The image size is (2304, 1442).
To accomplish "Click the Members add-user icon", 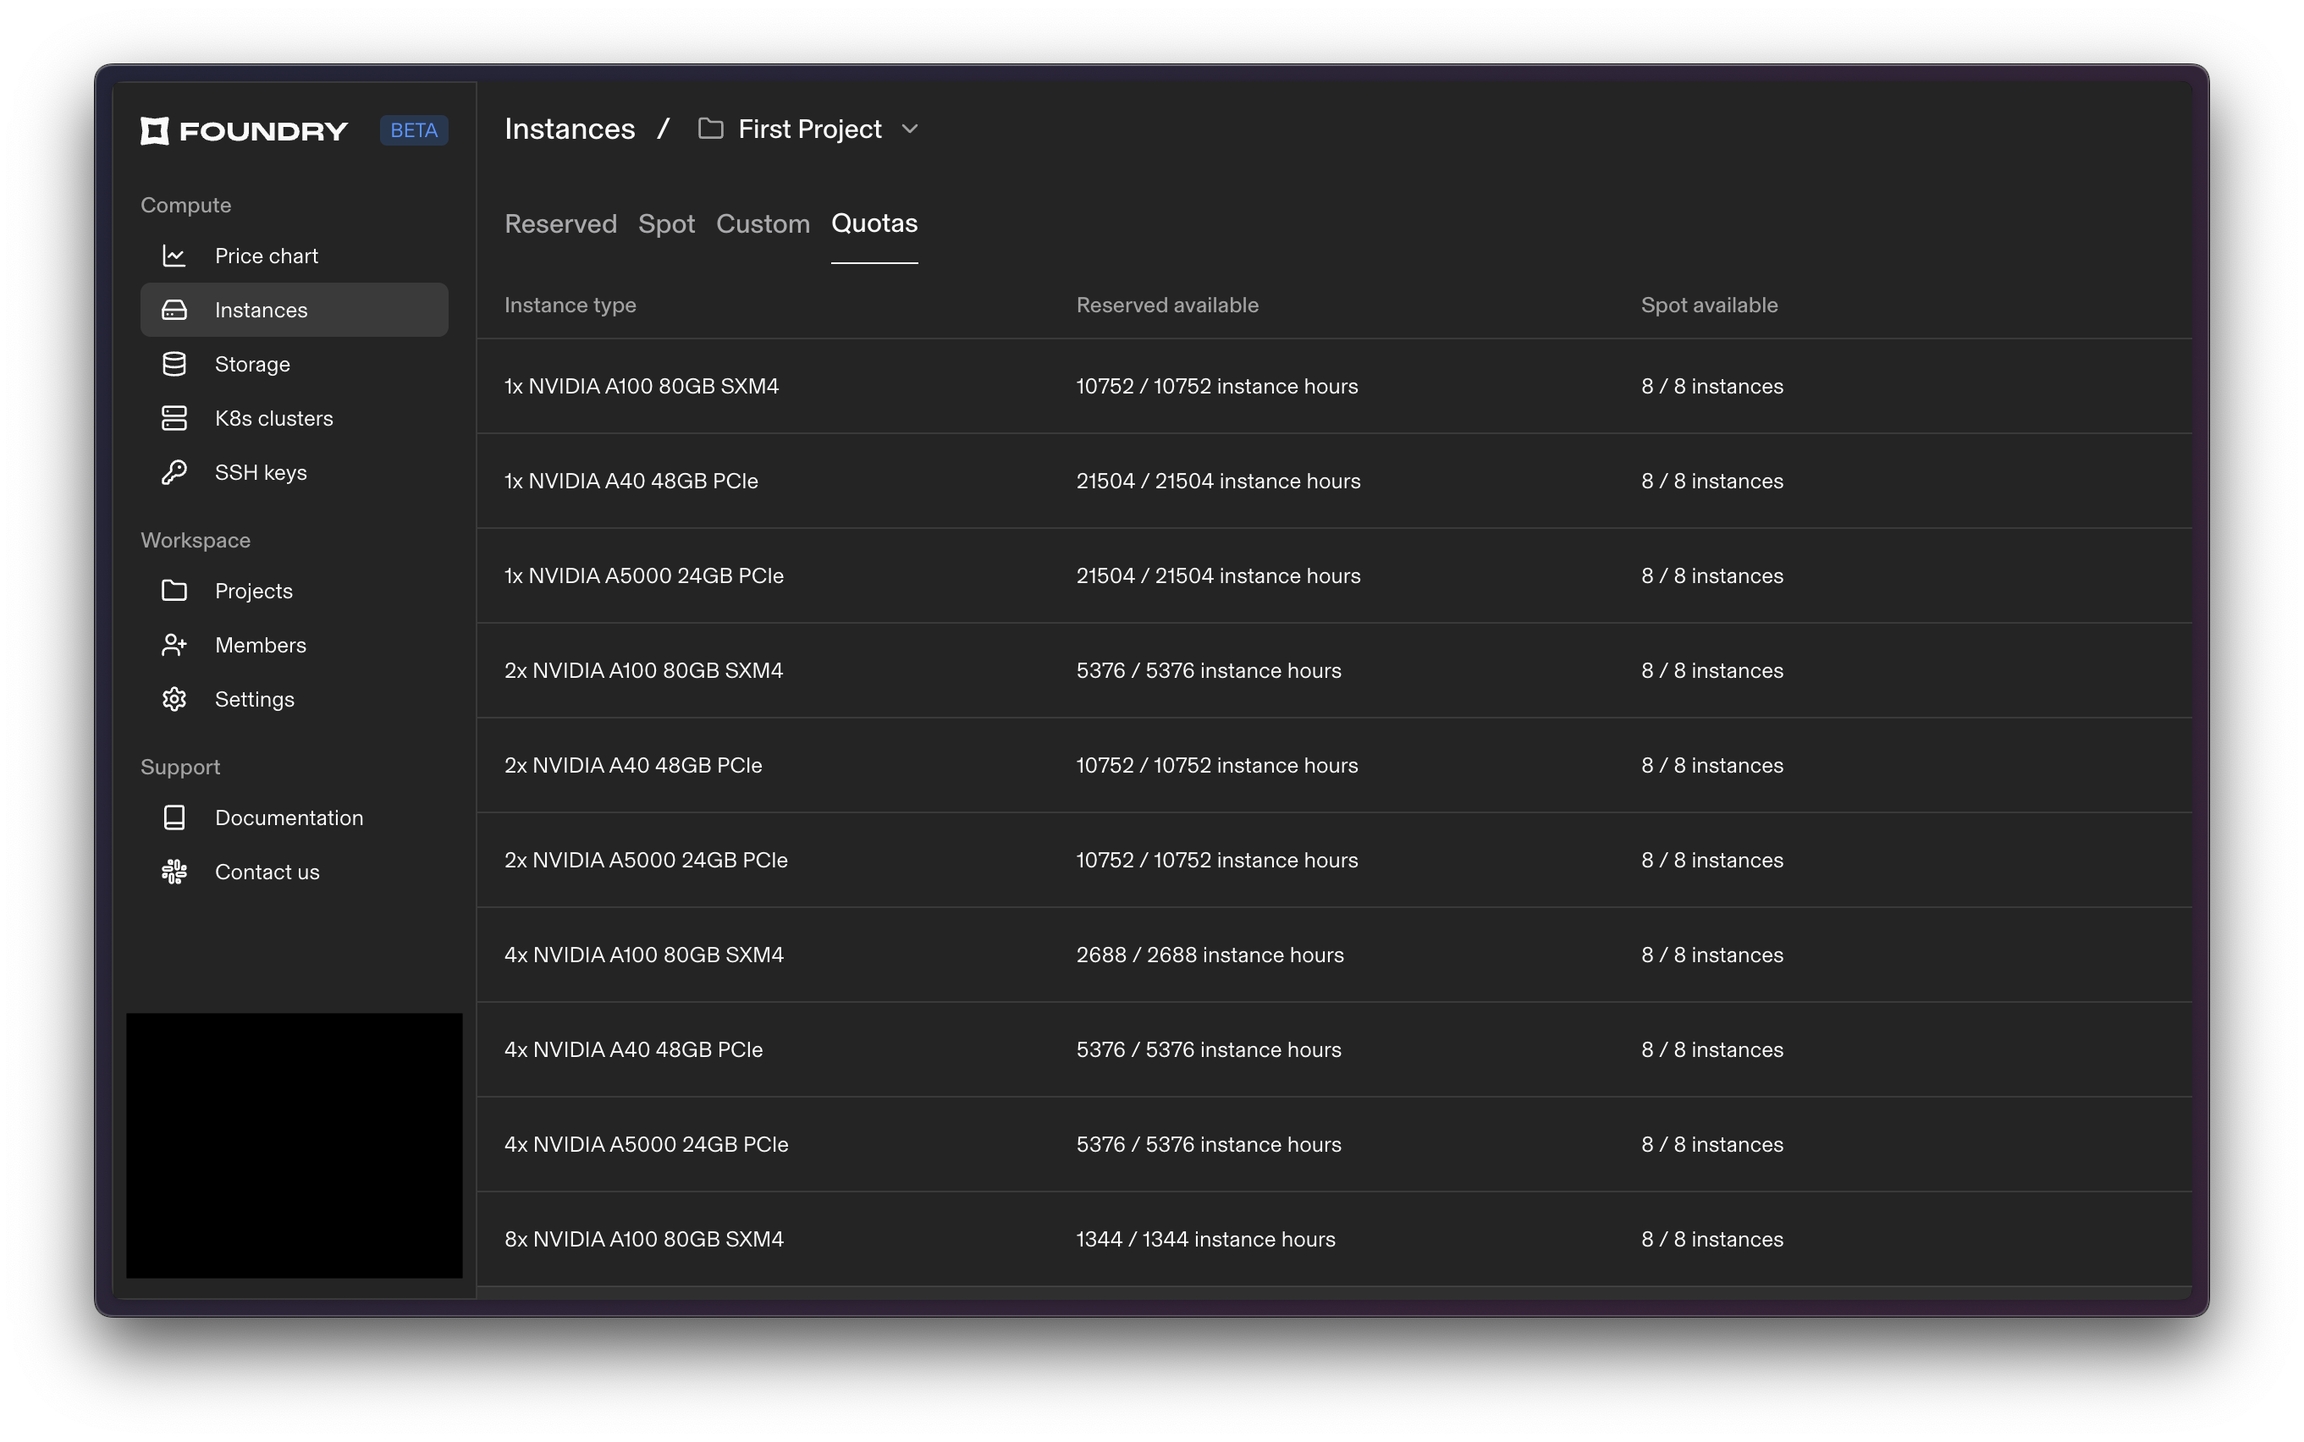I will coord(174,645).
